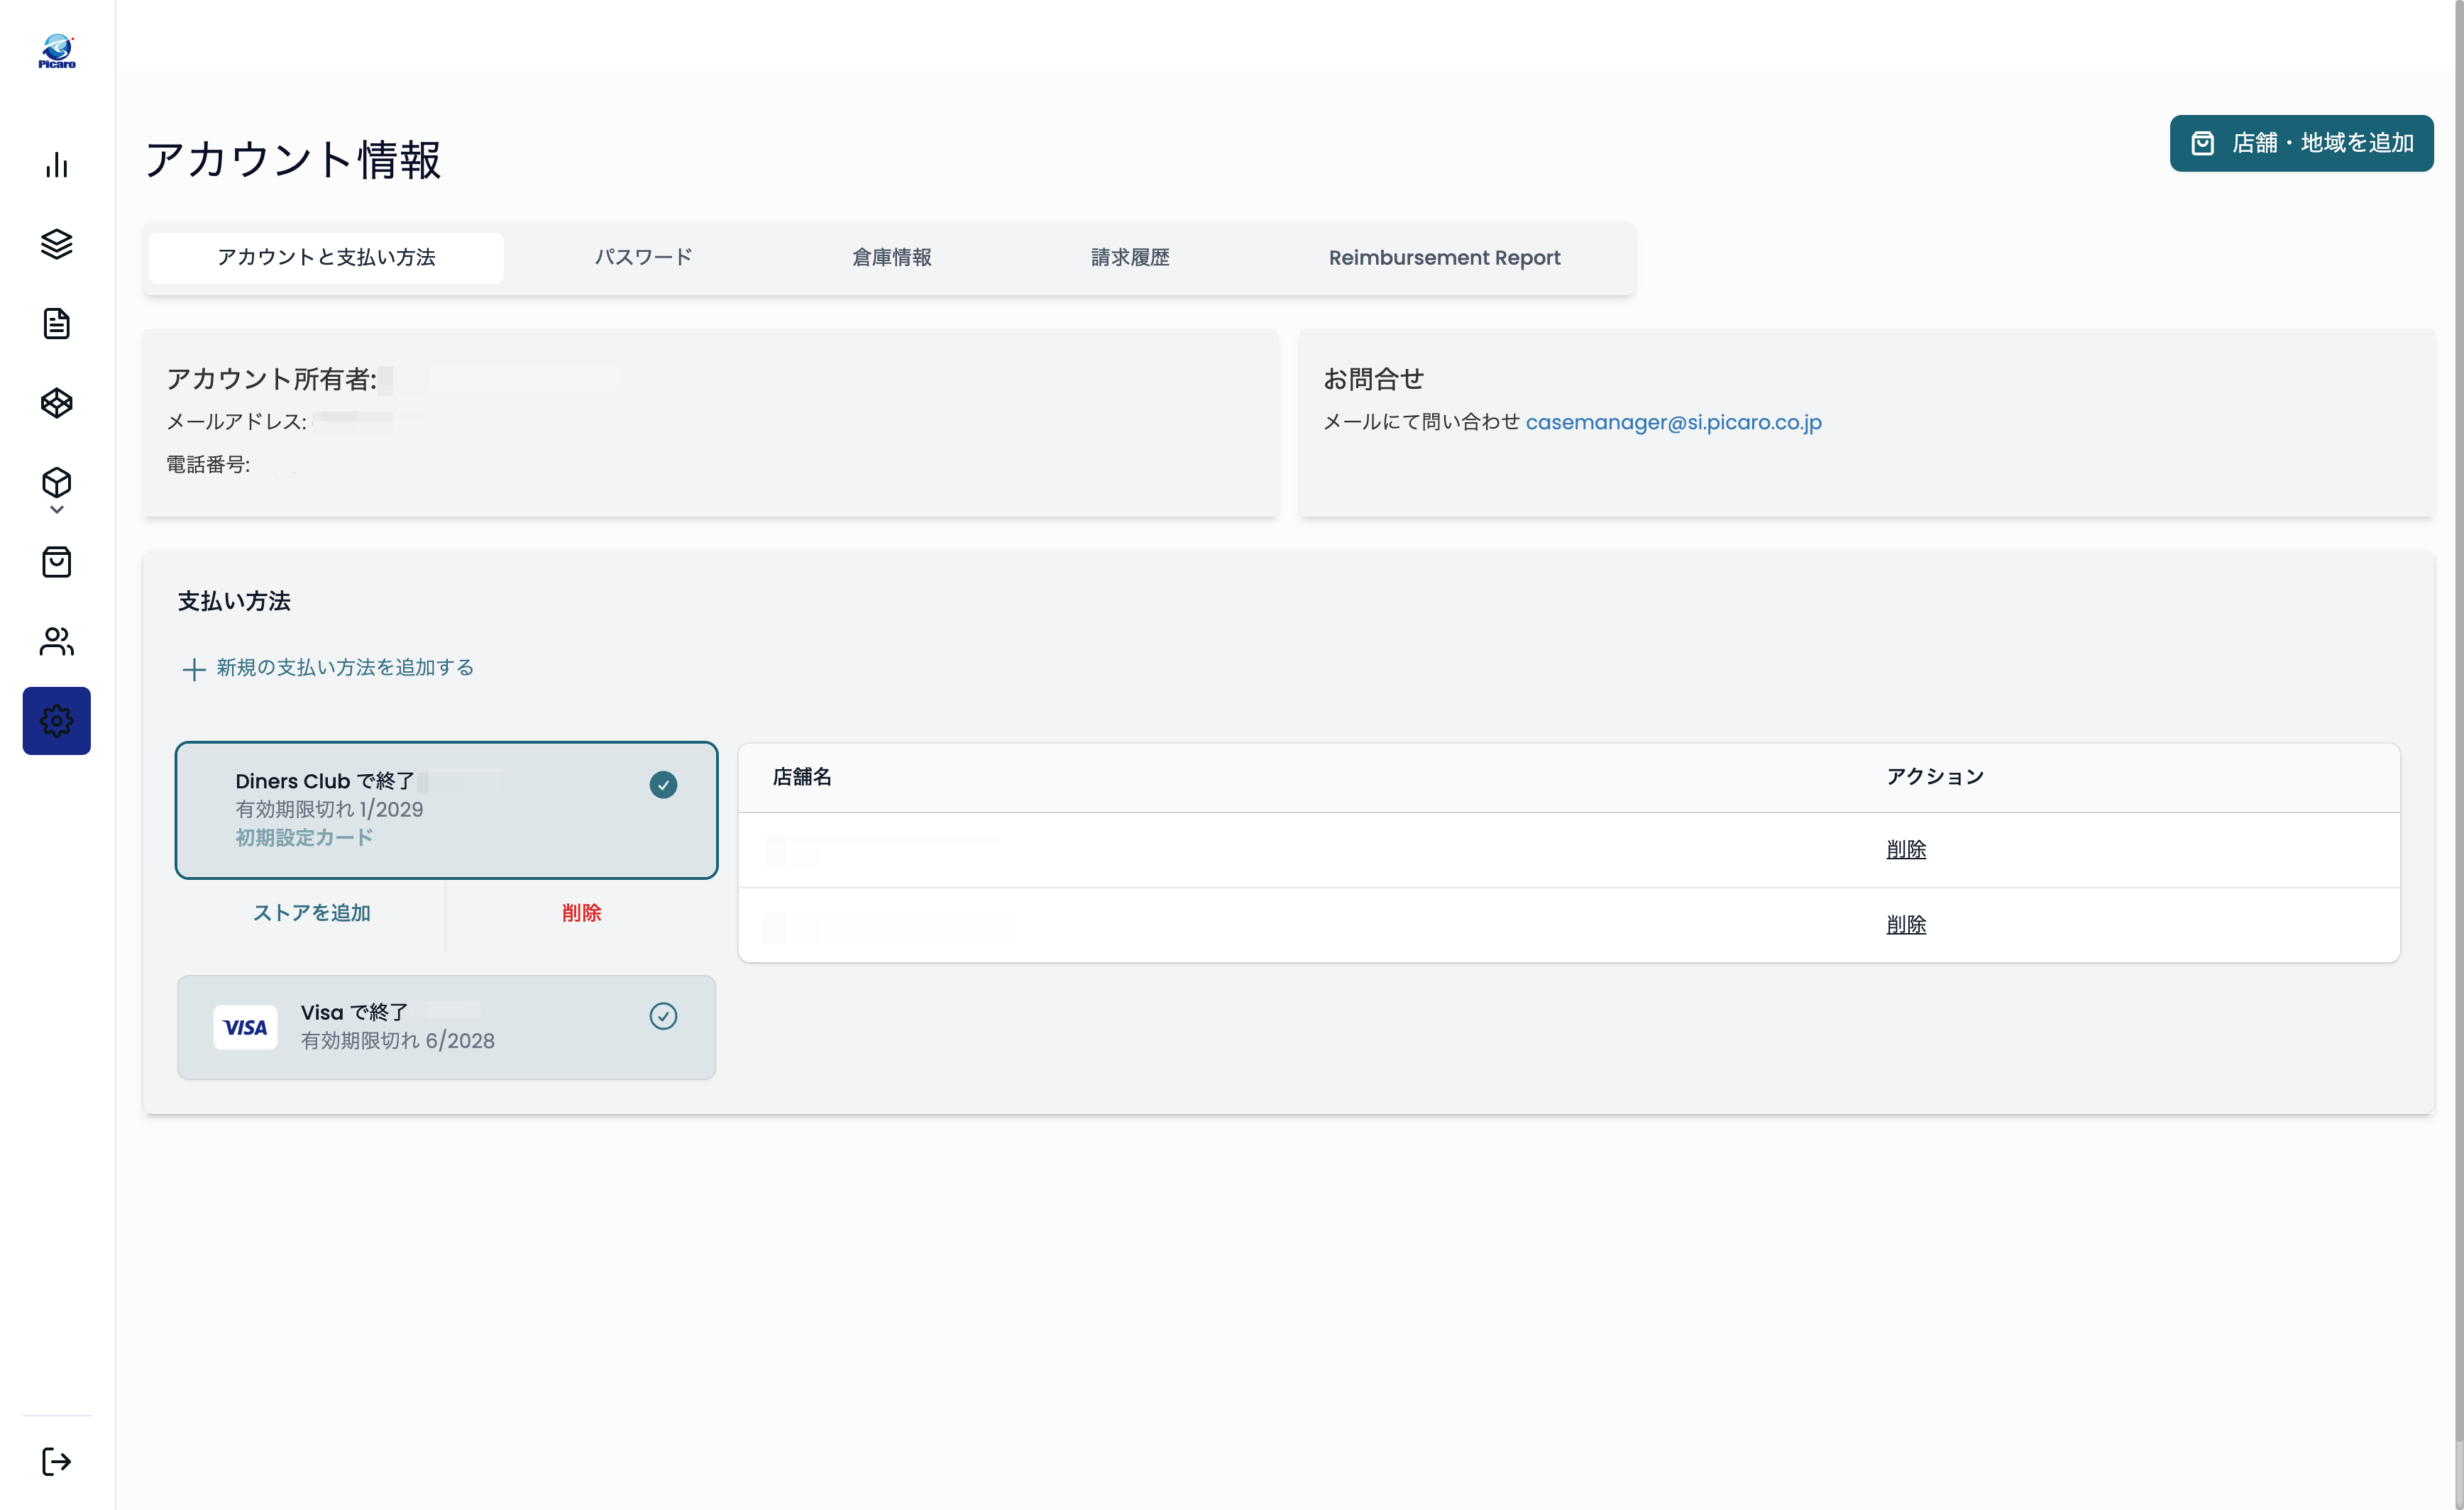Screen dimensions: 2464x1510
Task: Switch to the 倉庫情報 tab
Action: (892, 258)
